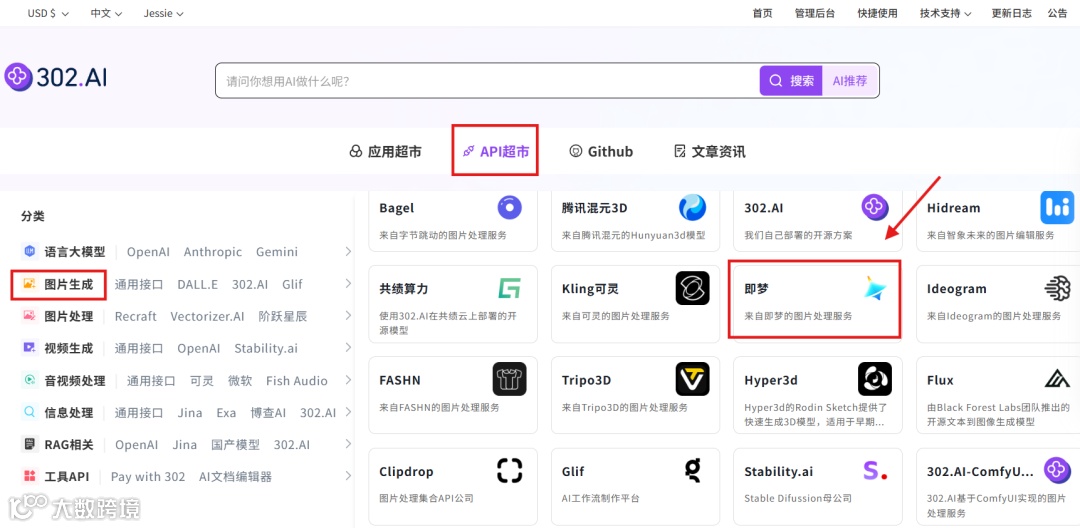Expand the 图片处理 row chevron

tap(348, 316)
